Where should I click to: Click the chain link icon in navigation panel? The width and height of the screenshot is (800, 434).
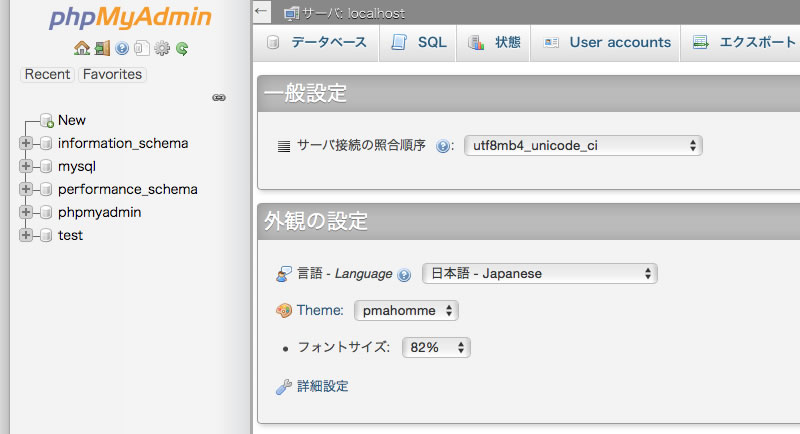pyautogui.click(x=219, y=97)
